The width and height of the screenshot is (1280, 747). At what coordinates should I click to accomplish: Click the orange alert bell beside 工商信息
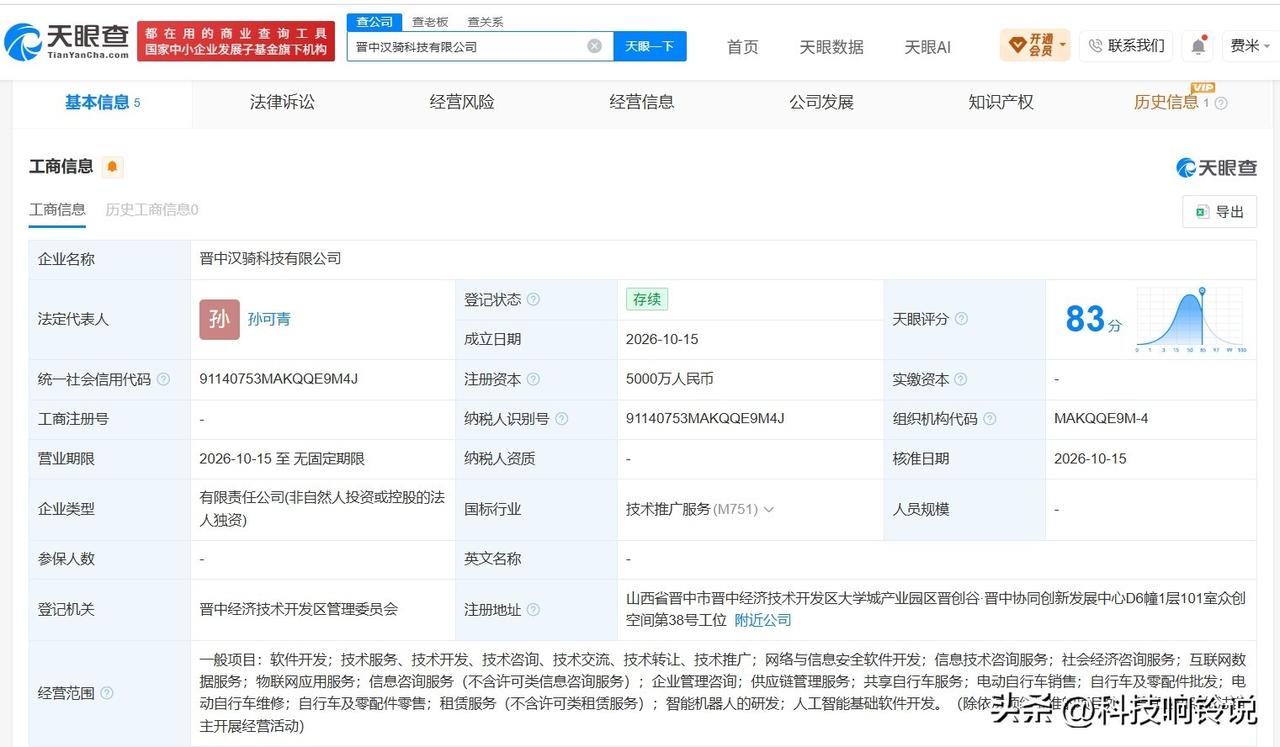coord(112,167)
